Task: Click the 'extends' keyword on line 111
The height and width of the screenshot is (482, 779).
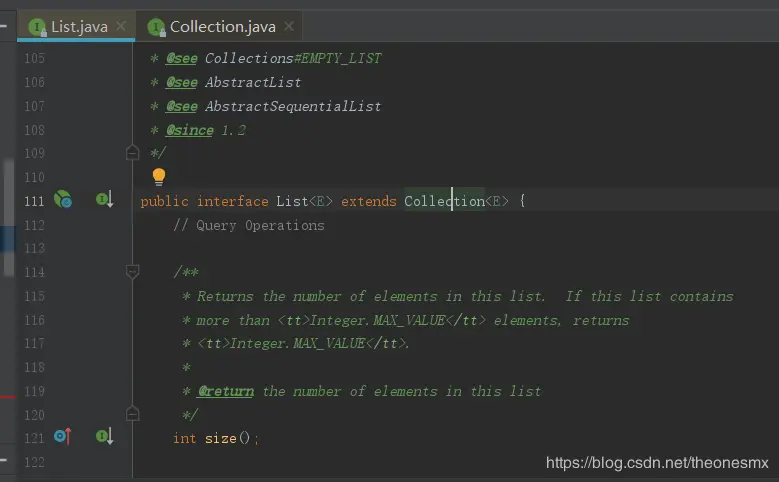Action: coord(369,201)
